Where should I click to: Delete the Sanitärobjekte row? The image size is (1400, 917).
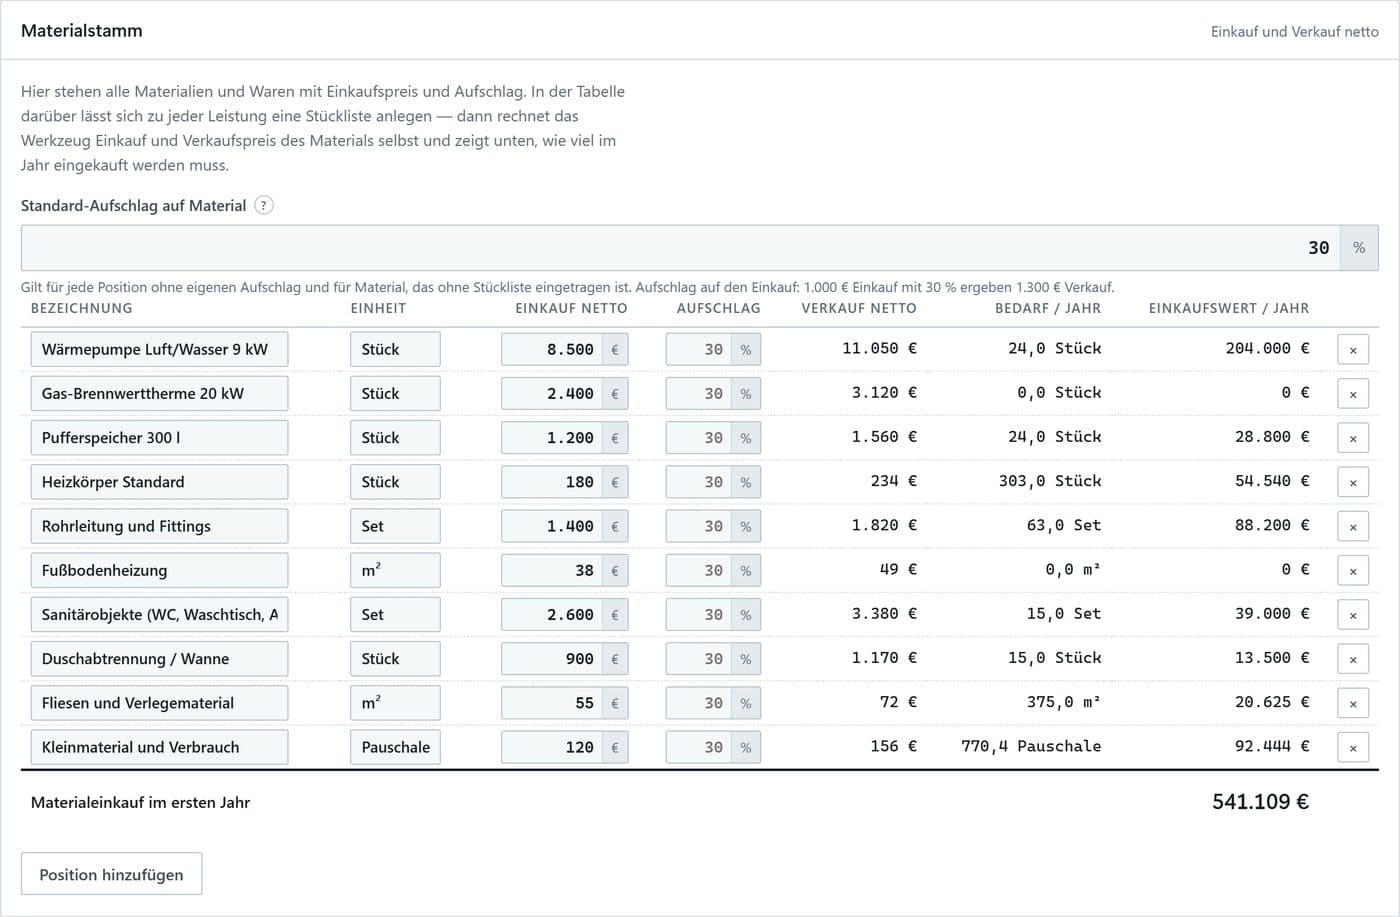1353,615
